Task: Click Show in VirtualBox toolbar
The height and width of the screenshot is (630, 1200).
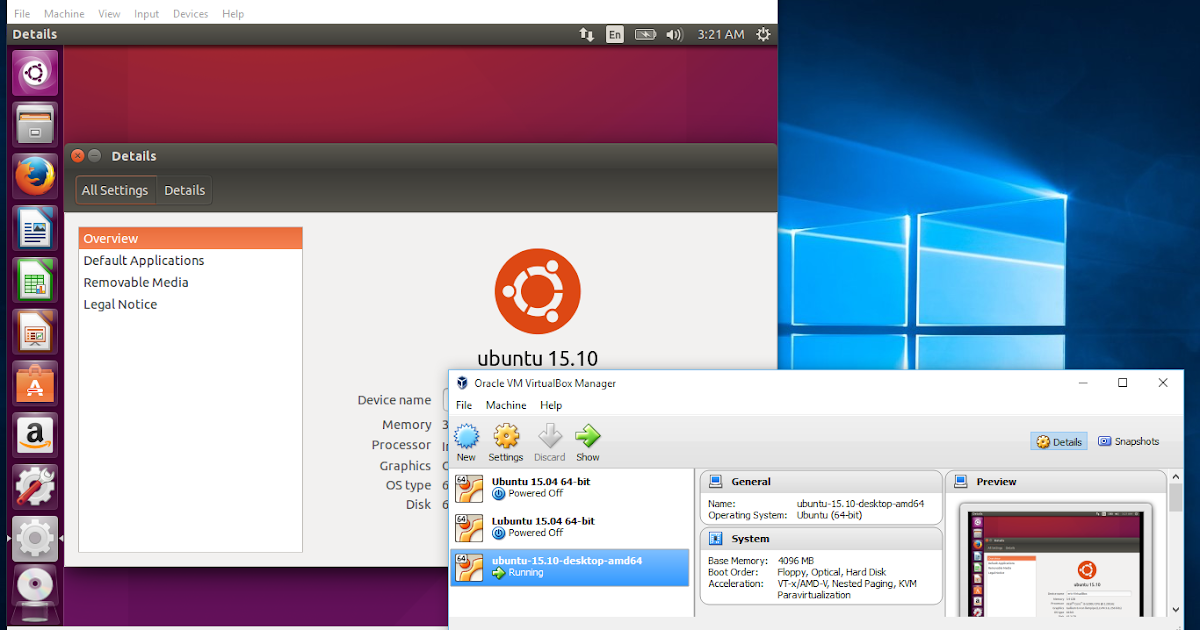Action: coord(588,442)
